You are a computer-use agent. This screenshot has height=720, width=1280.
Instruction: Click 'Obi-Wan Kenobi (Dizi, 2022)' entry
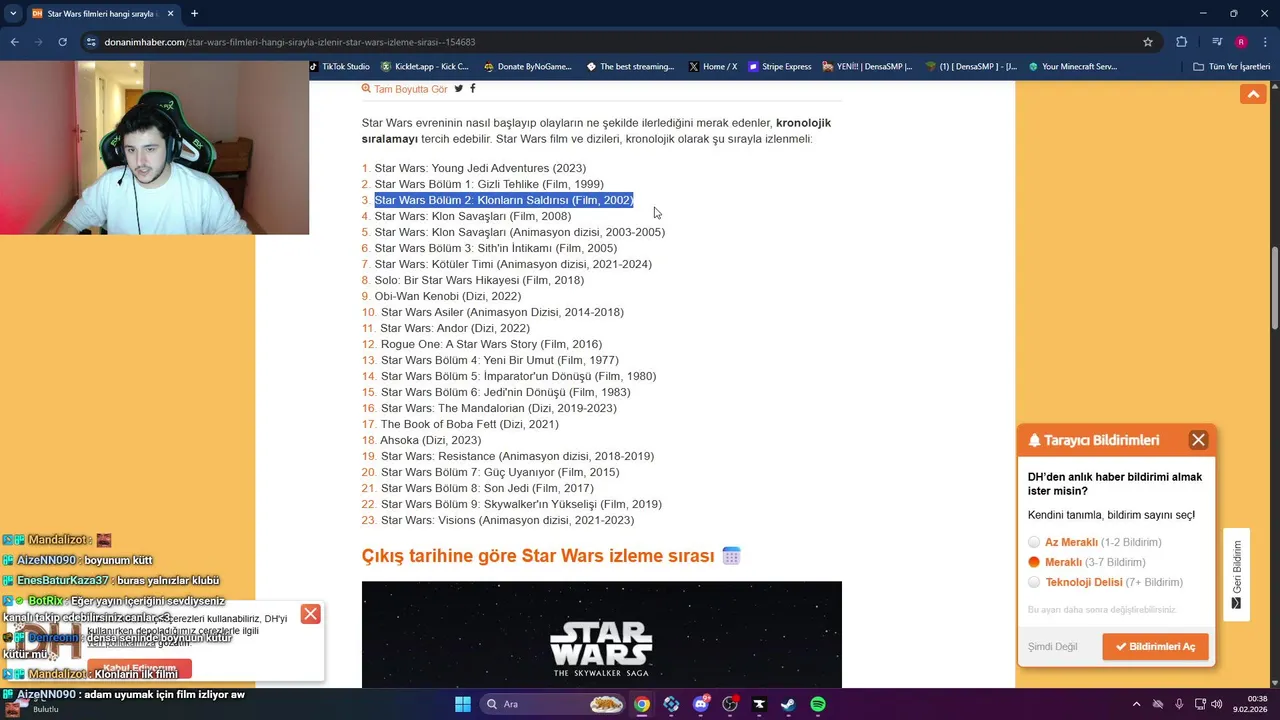pyautogui.click(x=448, y=296)
